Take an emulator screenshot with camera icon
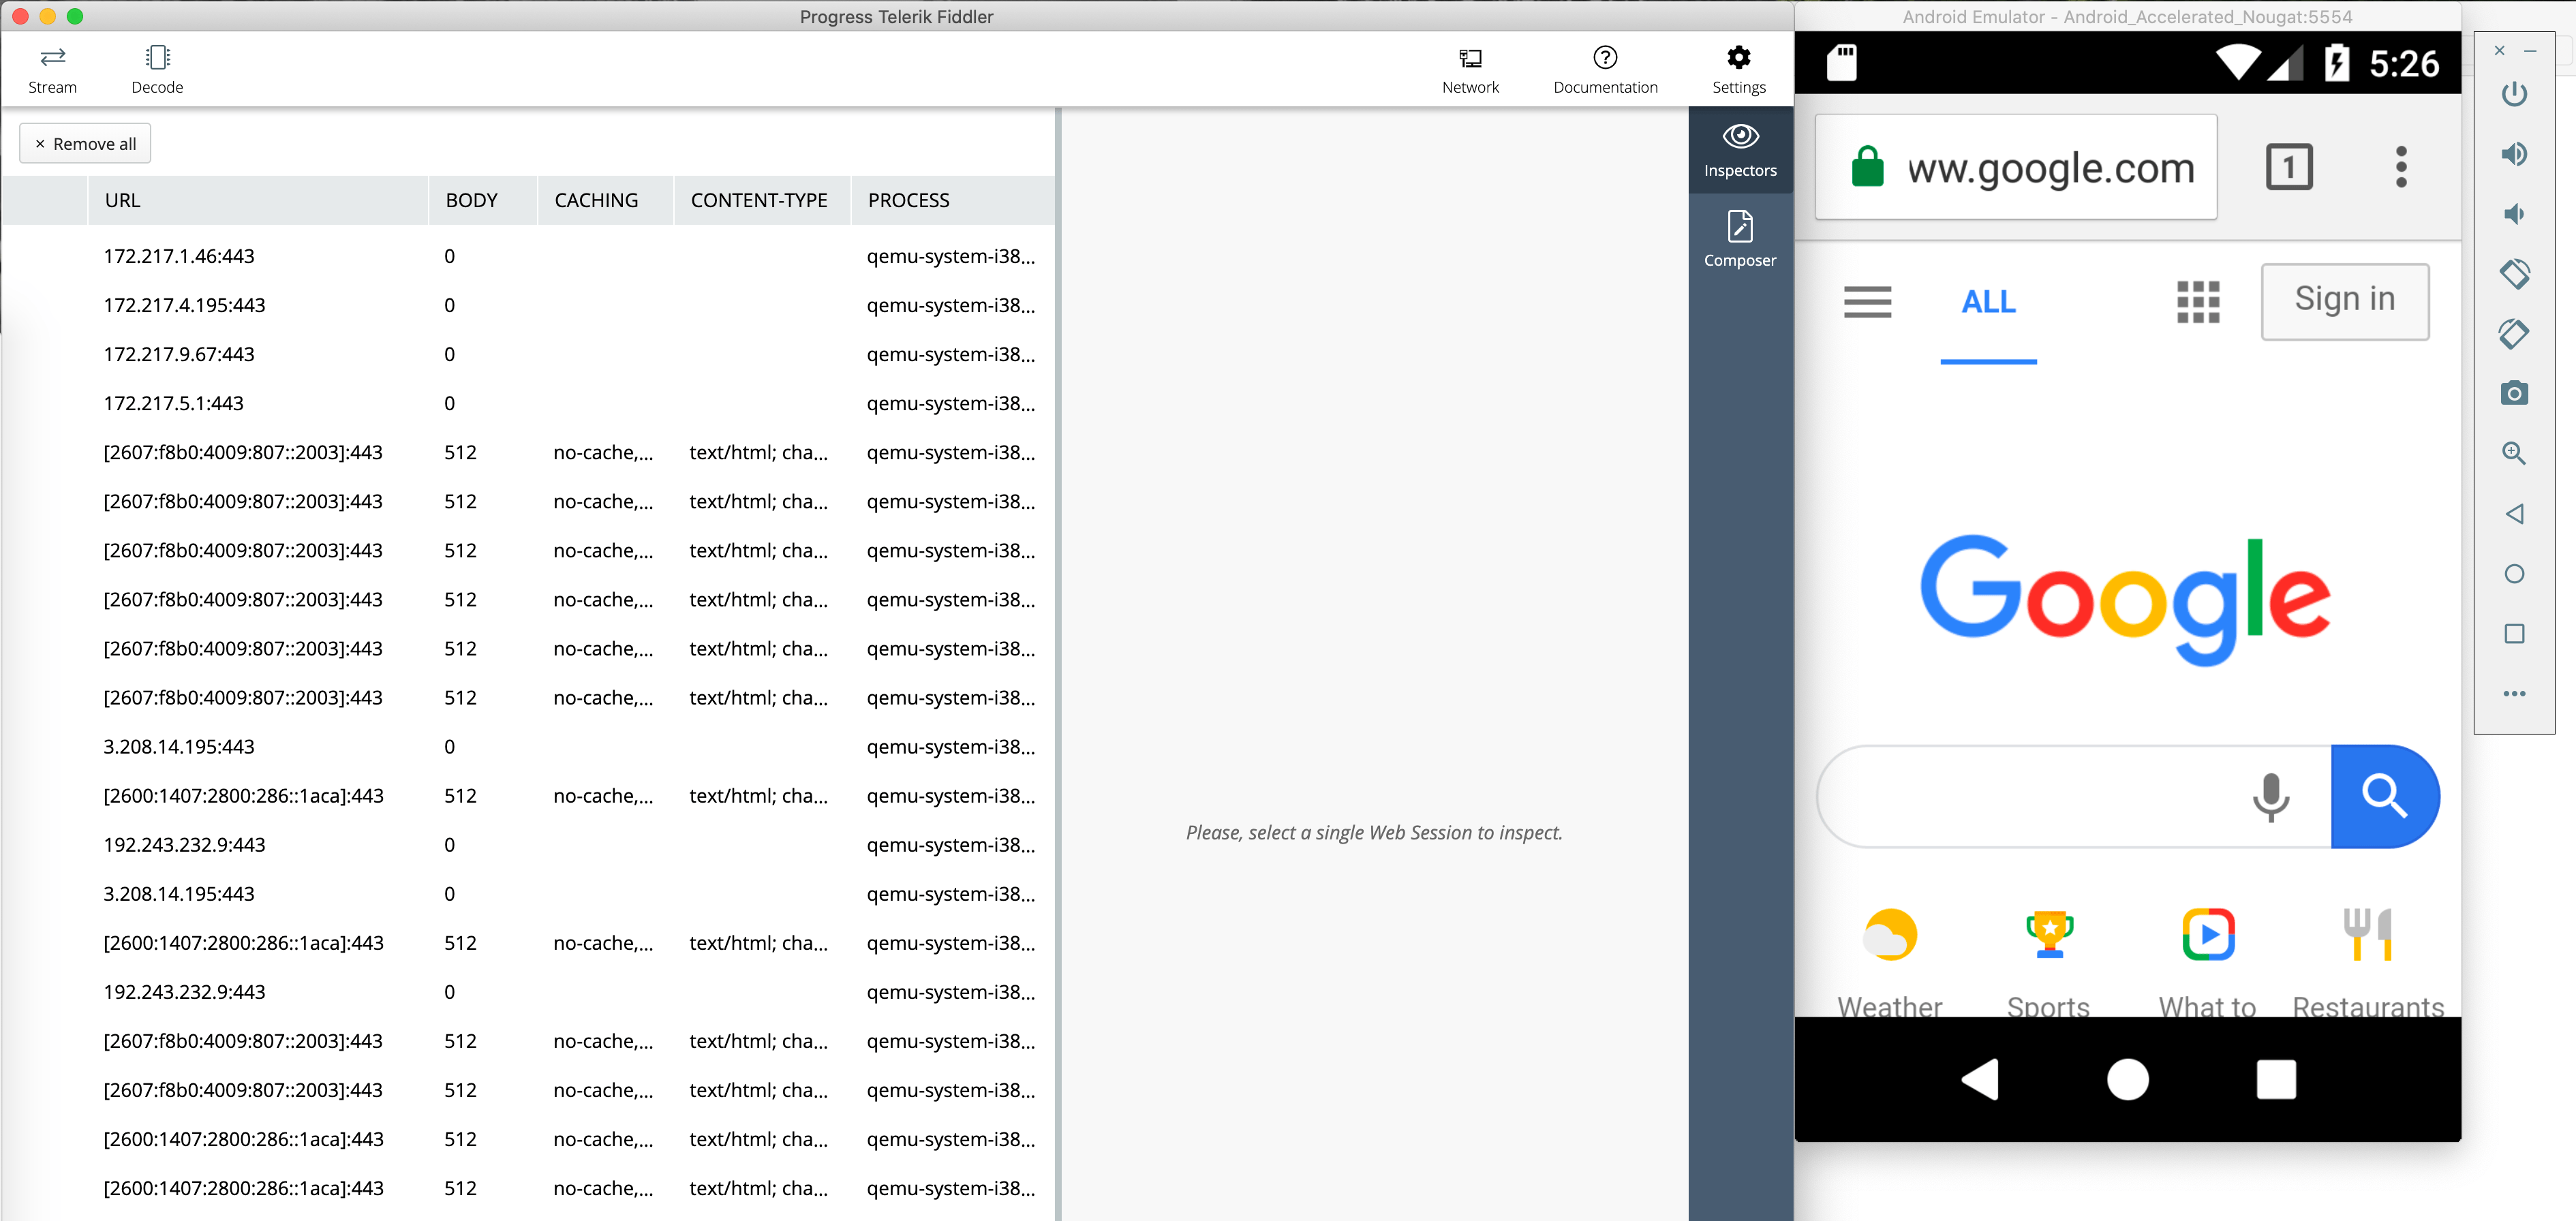The width and height of the screenshot is (2576, 1221). pos(2514,393)
